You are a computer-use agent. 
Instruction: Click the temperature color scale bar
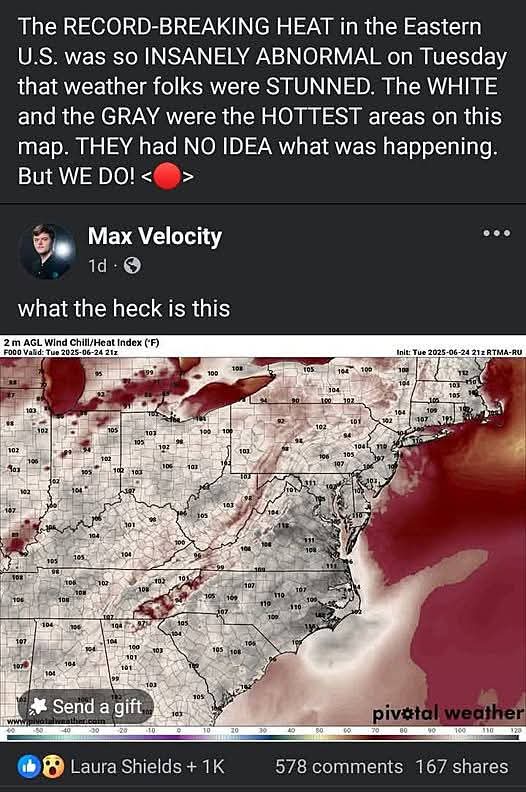[x=263, y=737]
